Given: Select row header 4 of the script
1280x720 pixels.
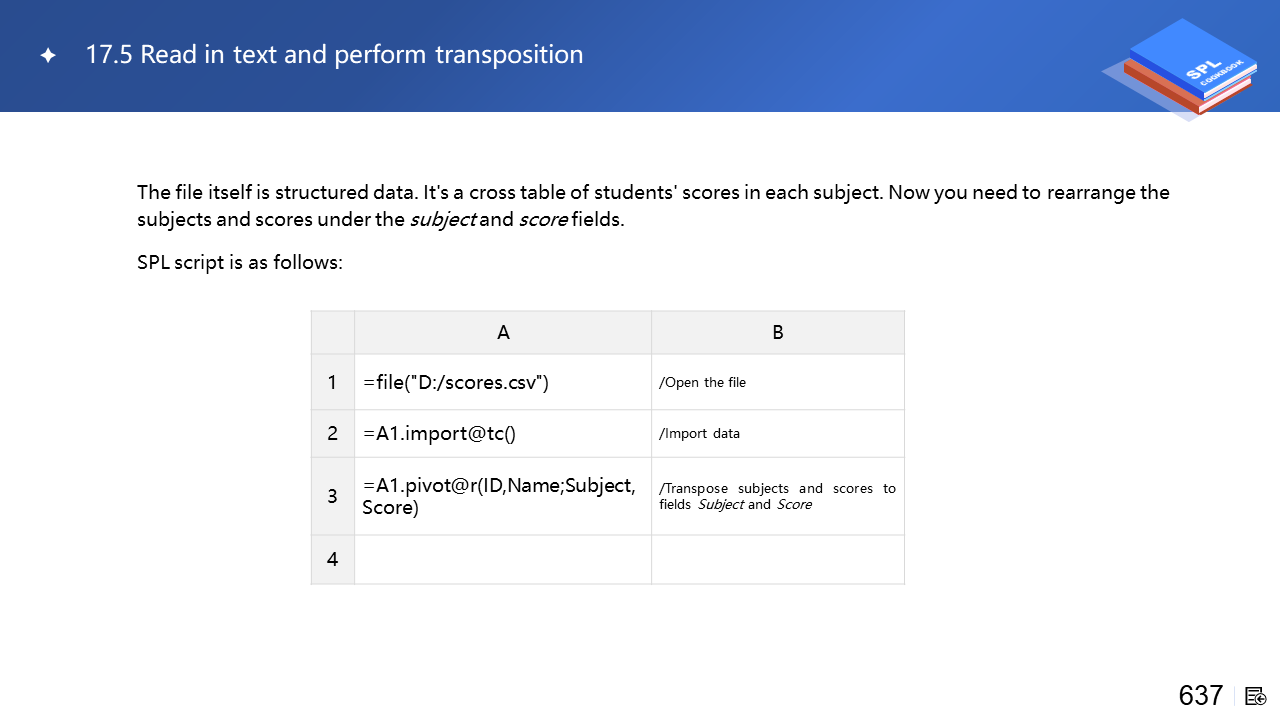Looking at the screenshot, I should pyautogui.click(x=333, y=559).
